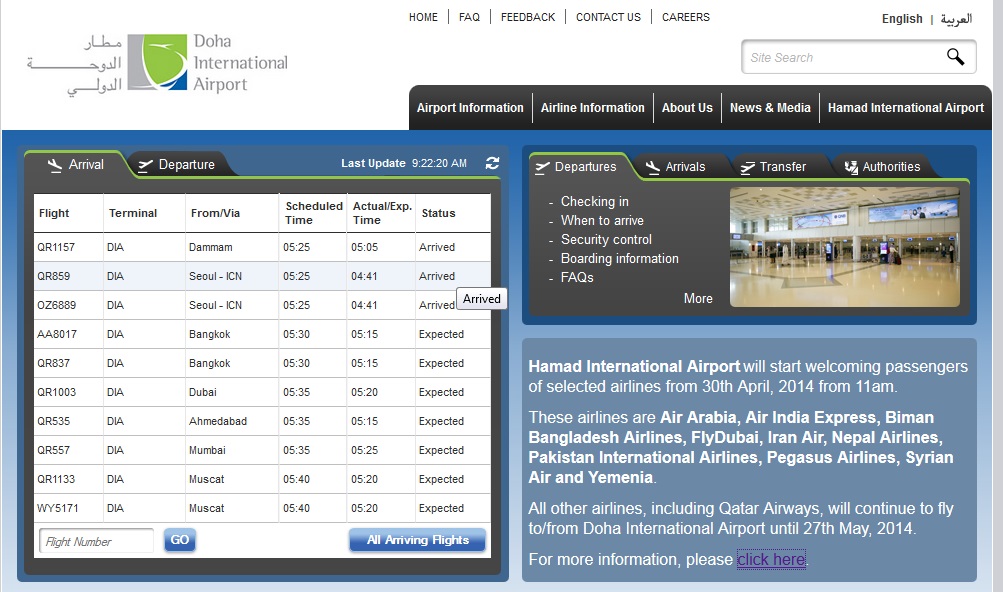Click the All Arriving Flights button
This screenshot has height=592, width=1003.
[x=418, y=540]
